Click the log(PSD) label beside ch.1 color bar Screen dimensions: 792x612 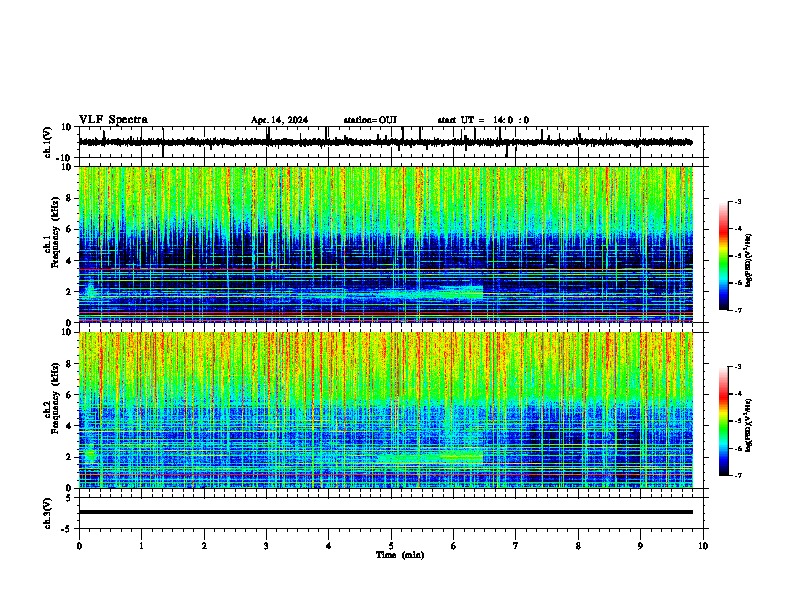click(x=749, y=260)
